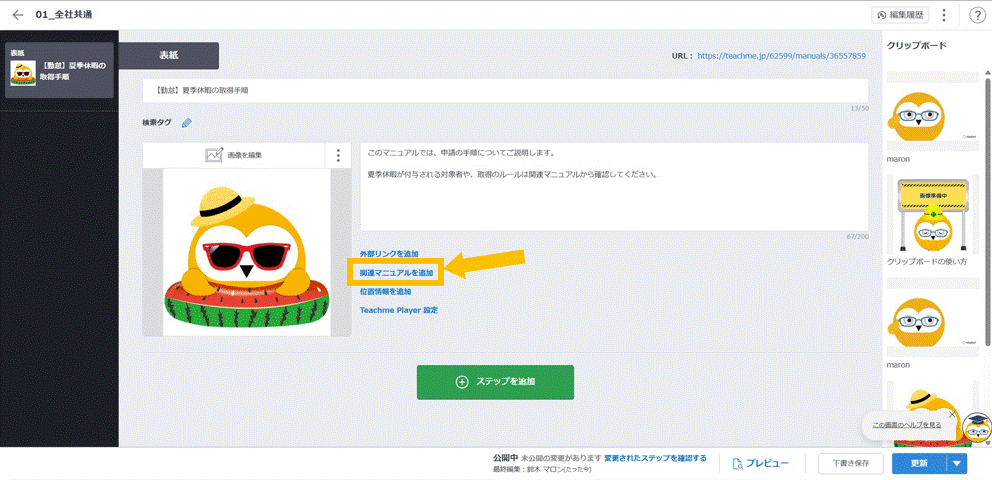Click the 01_全社共通 folder title

(x=64, y=15)
